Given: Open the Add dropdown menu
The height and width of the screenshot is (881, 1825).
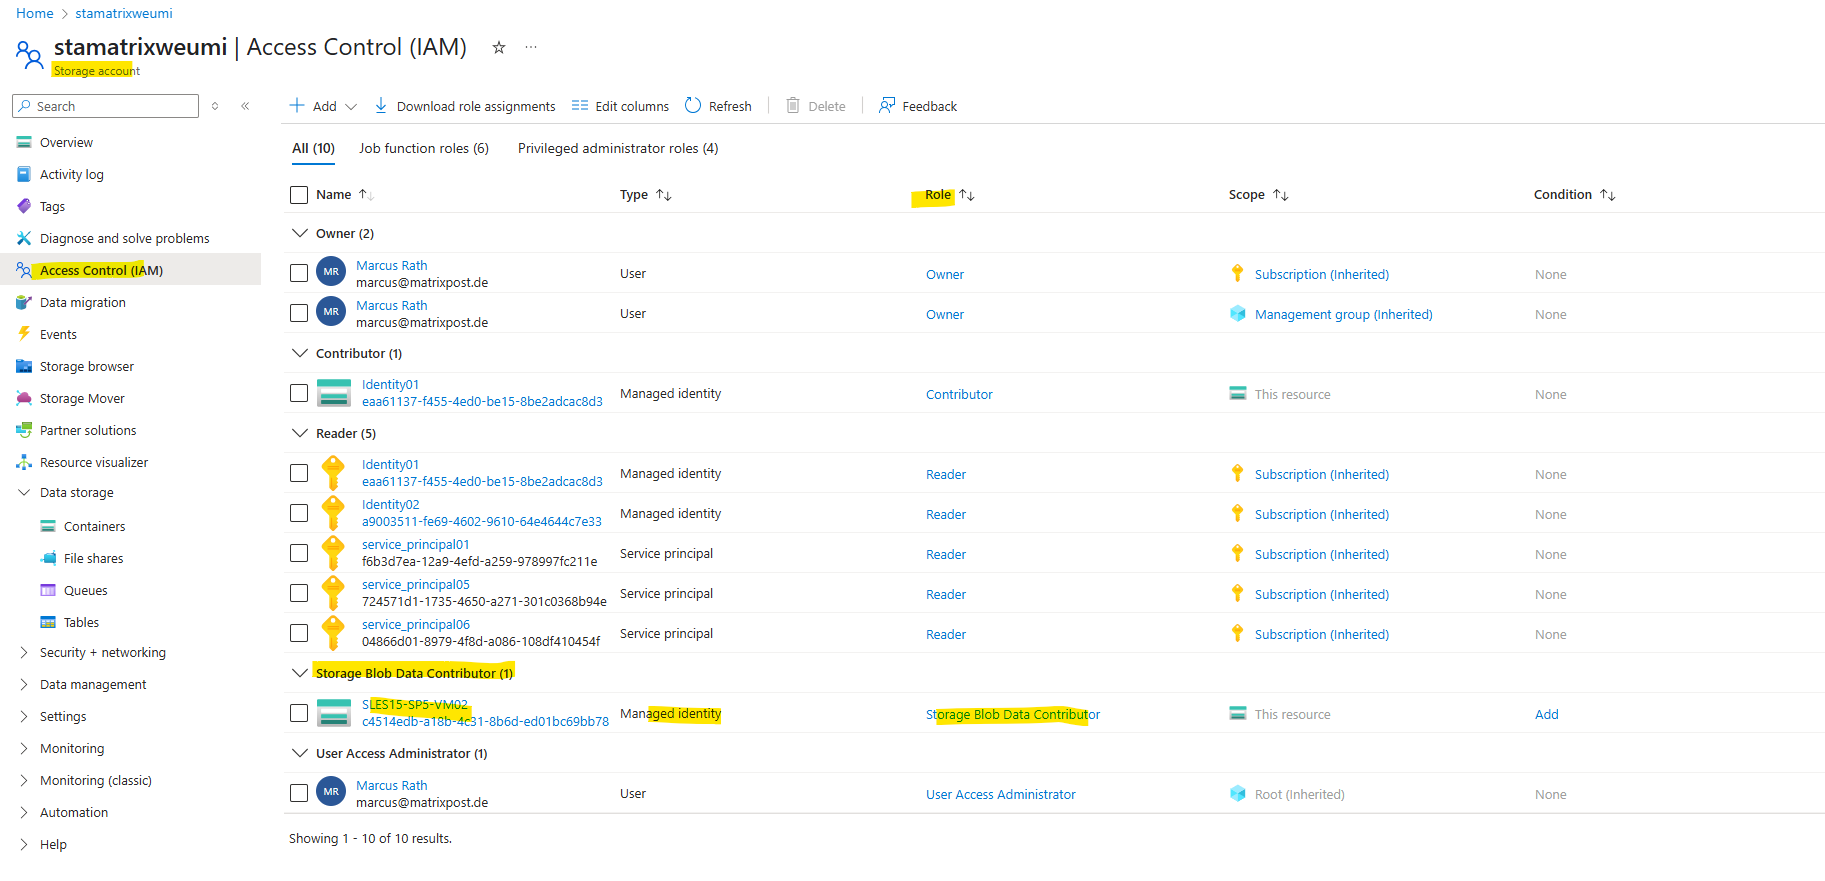Looking at the screenshot, I should coord(323,106).
